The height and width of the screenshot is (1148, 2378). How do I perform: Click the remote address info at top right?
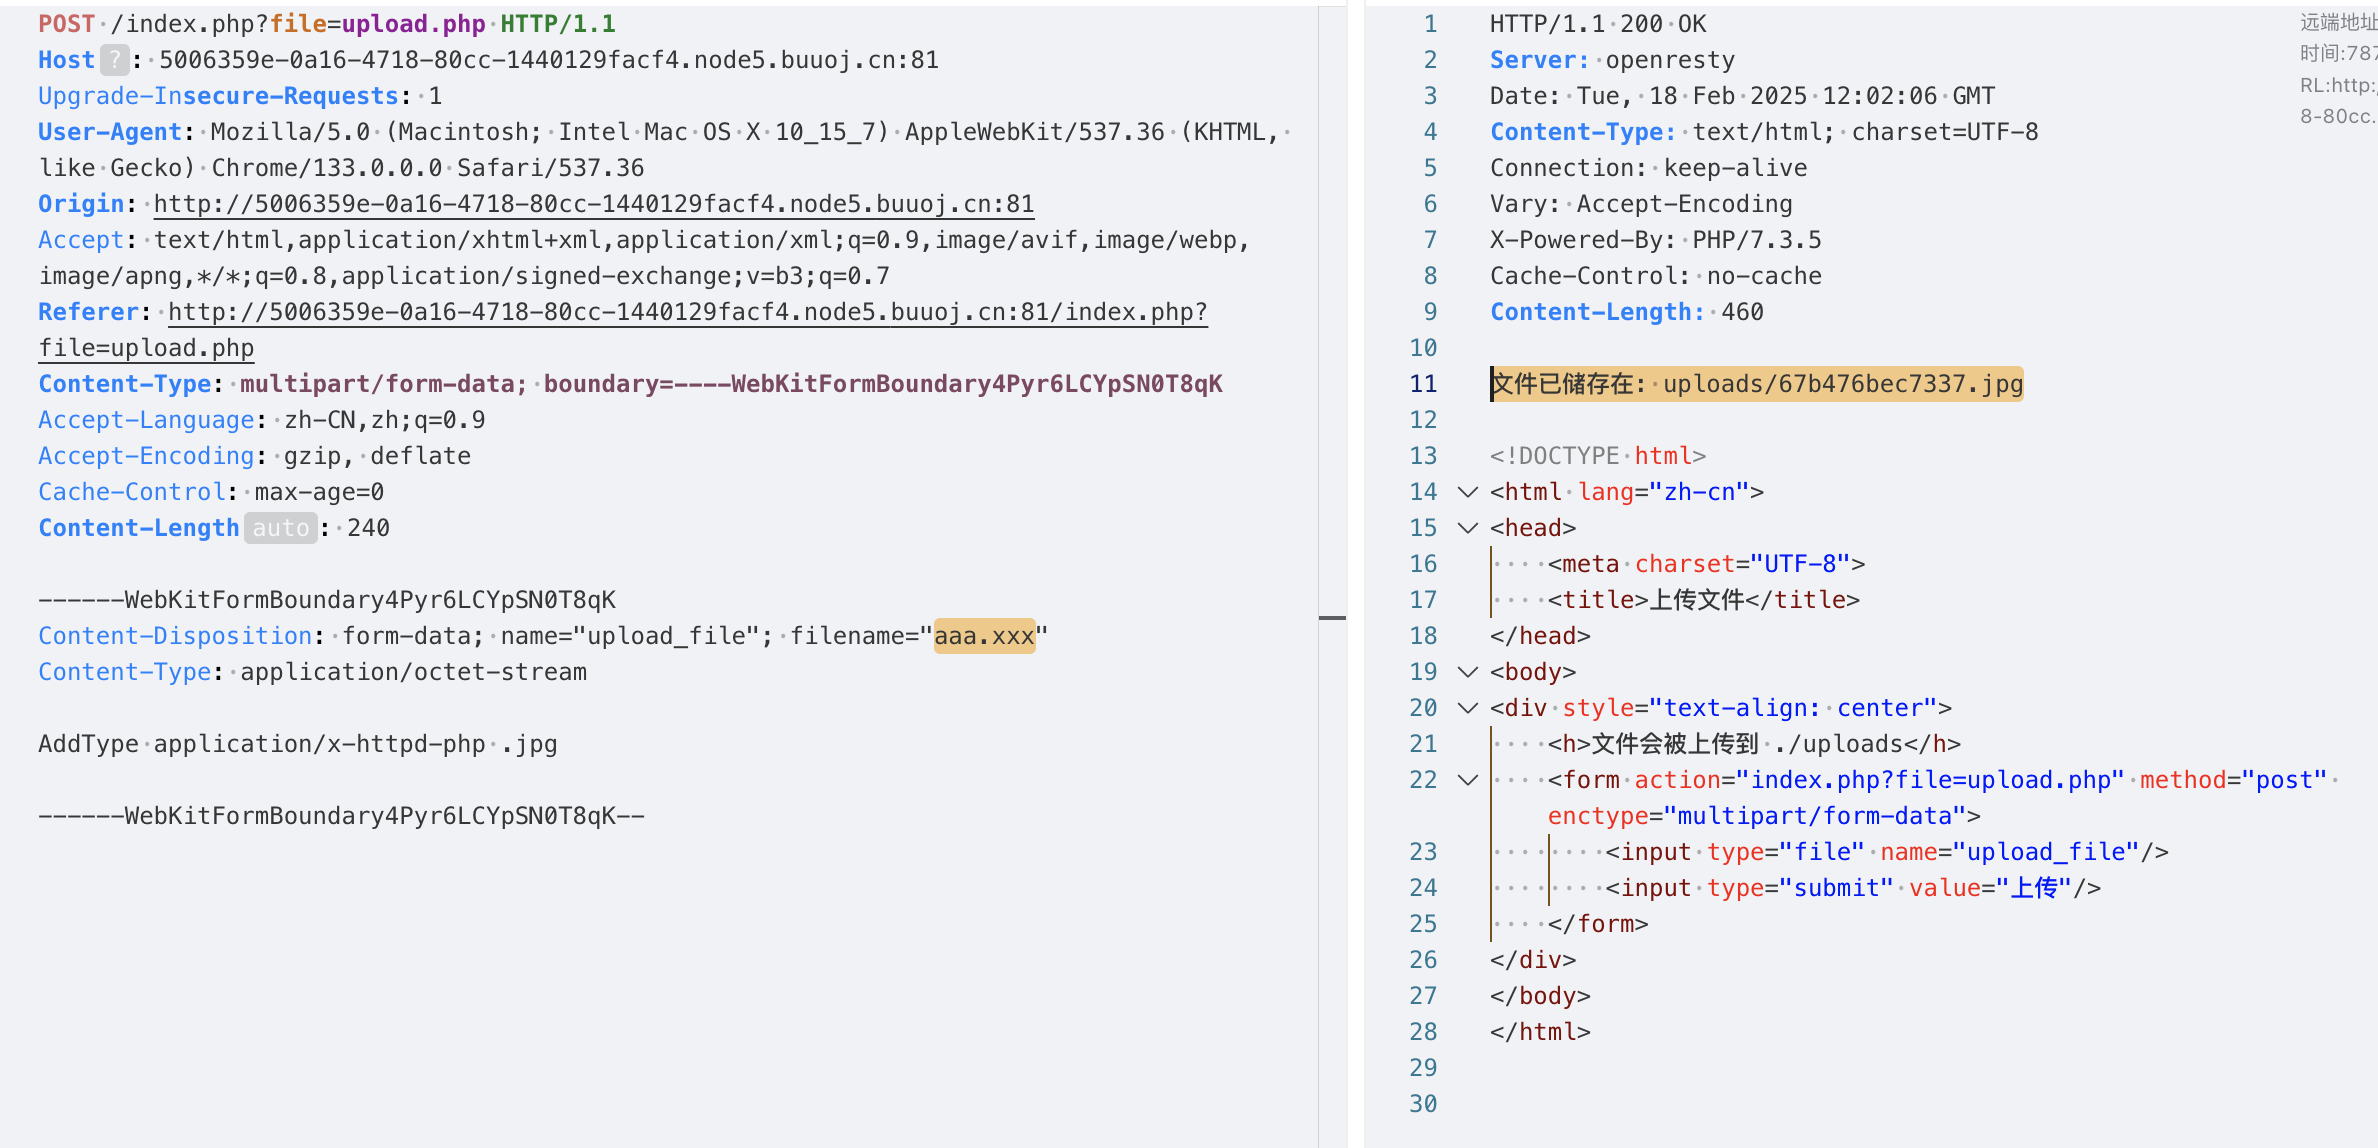2337,24
